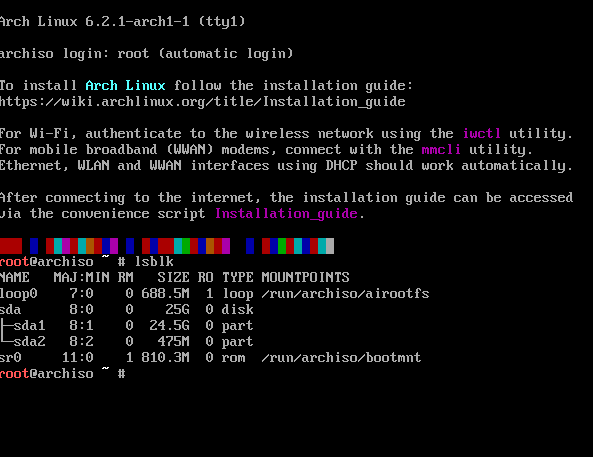Image resolution: width=593 pixels, height=457 pixels.
Task: Select the 'sda1' partition name
Action: coord(29,325)
